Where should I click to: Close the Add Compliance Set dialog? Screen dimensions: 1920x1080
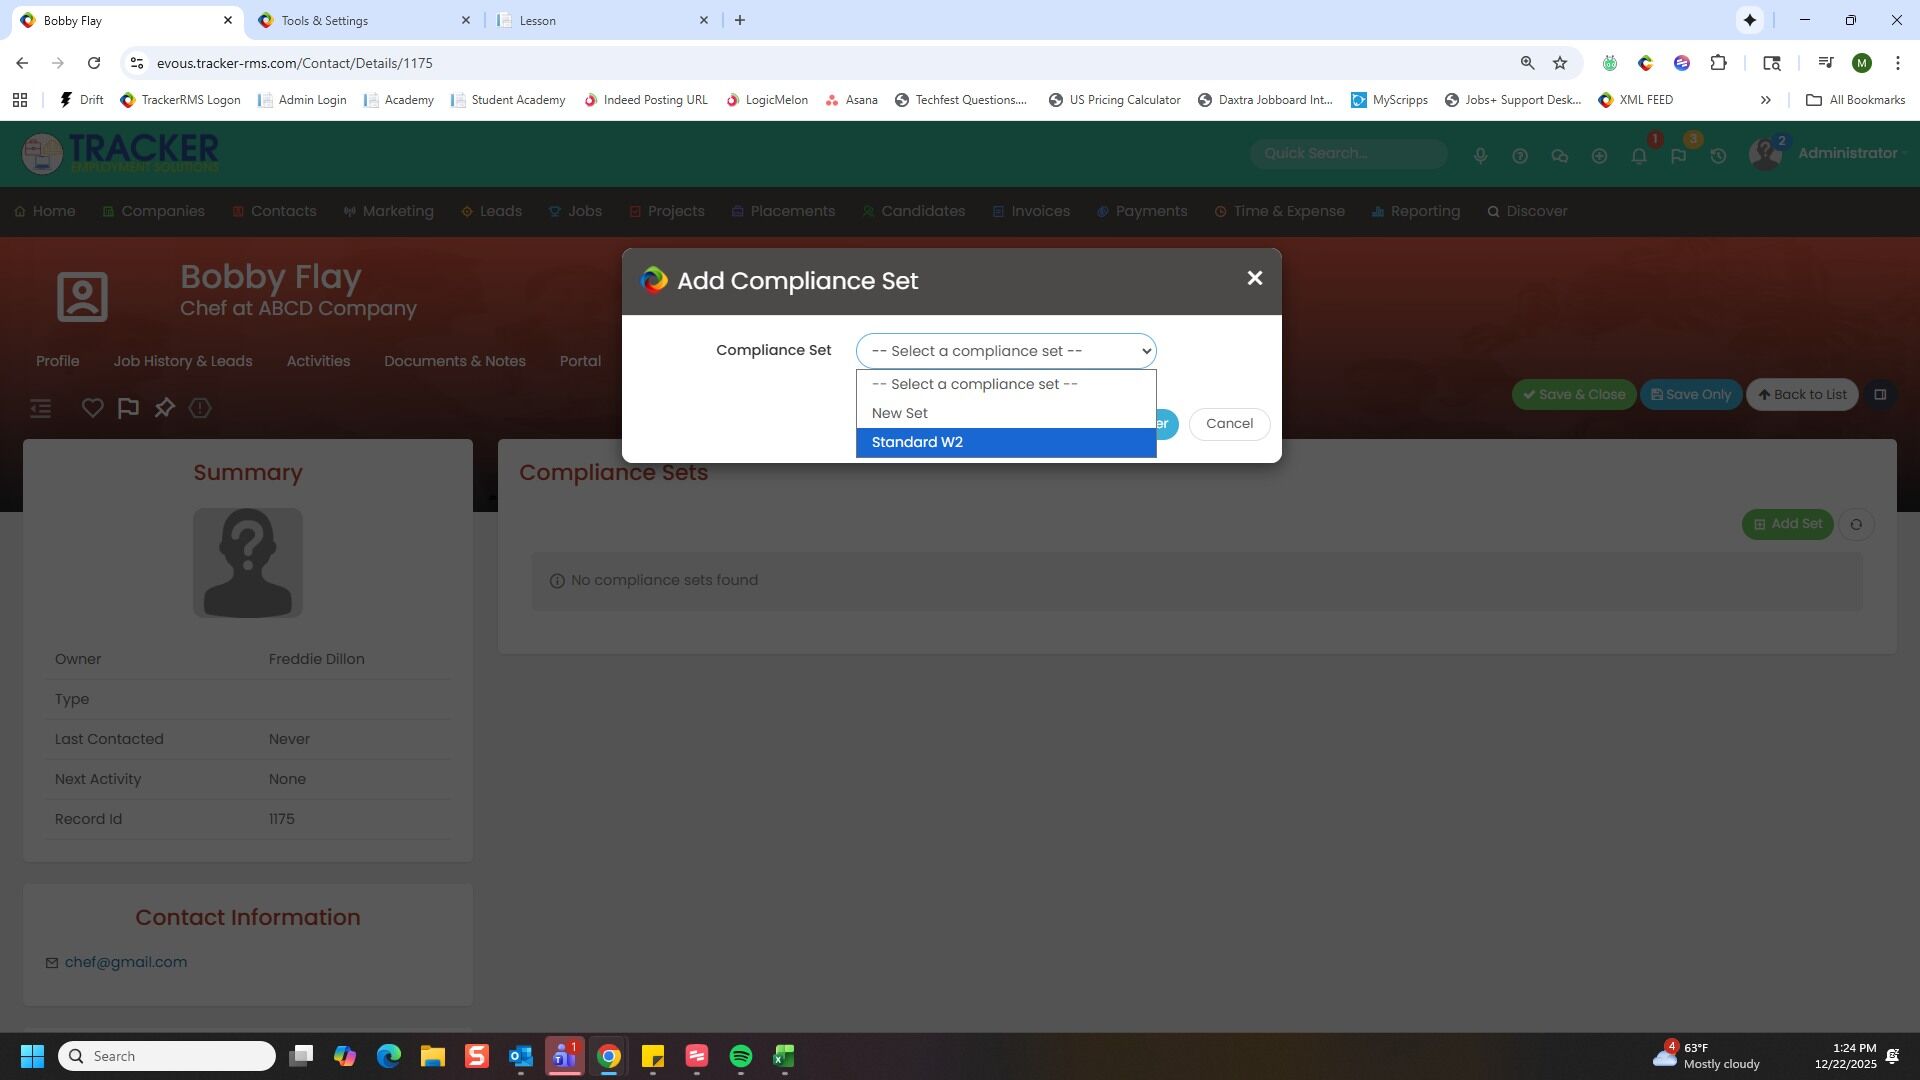(1254, 278)
